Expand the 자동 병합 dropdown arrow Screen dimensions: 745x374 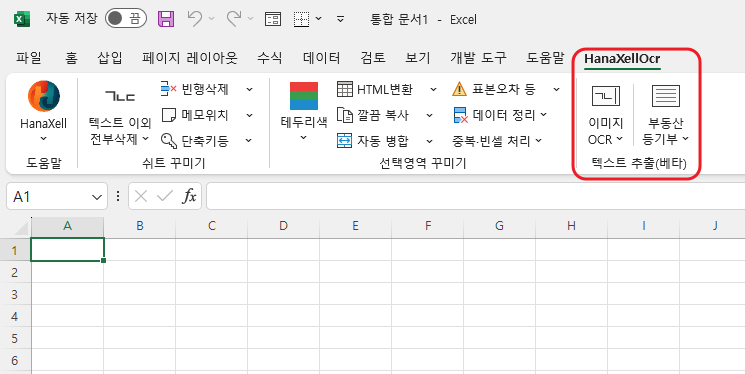(x=430, y=141)
